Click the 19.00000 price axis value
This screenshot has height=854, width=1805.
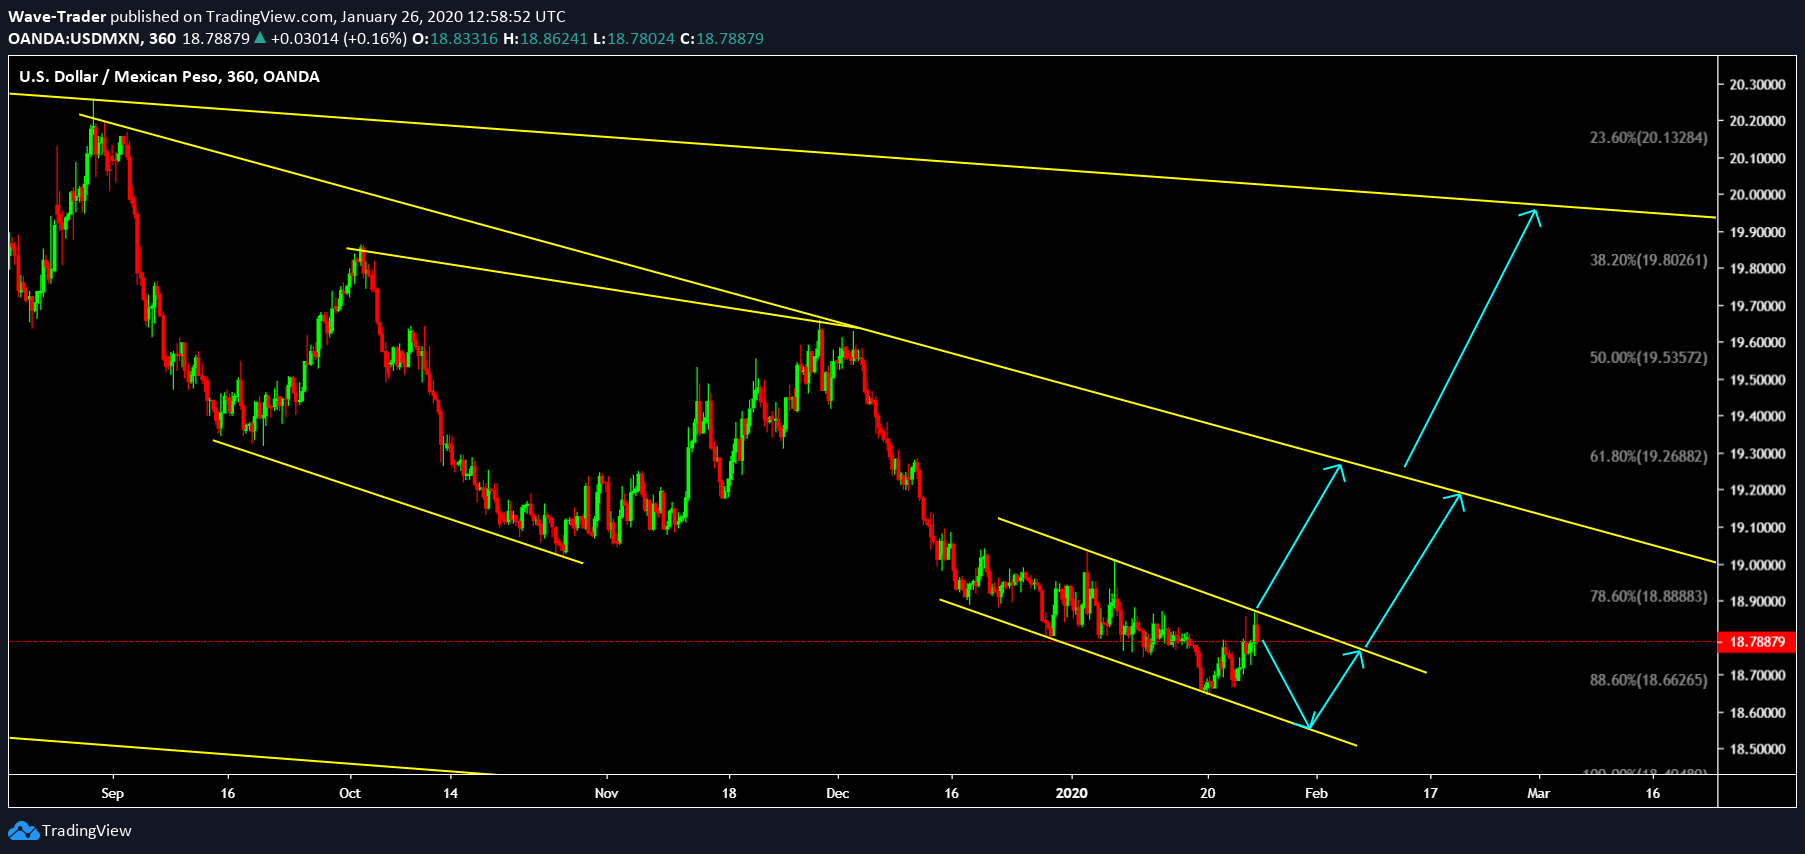click(1758, 565)
